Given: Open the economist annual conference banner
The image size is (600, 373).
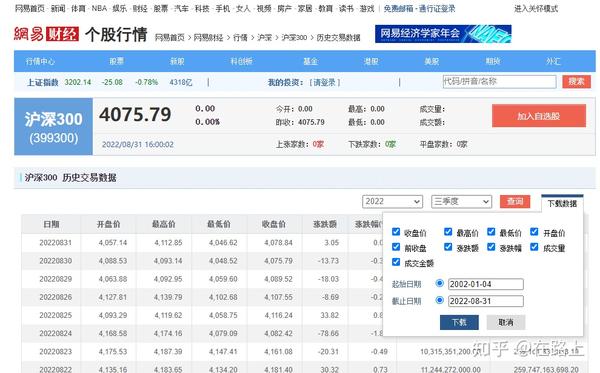Looking at the screenshot, I should 443,34.
